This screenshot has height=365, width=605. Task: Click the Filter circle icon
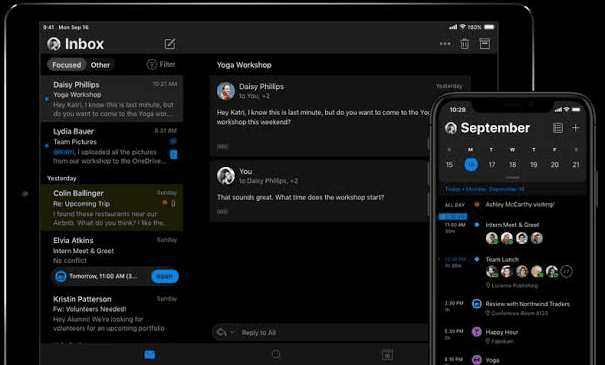152,64
